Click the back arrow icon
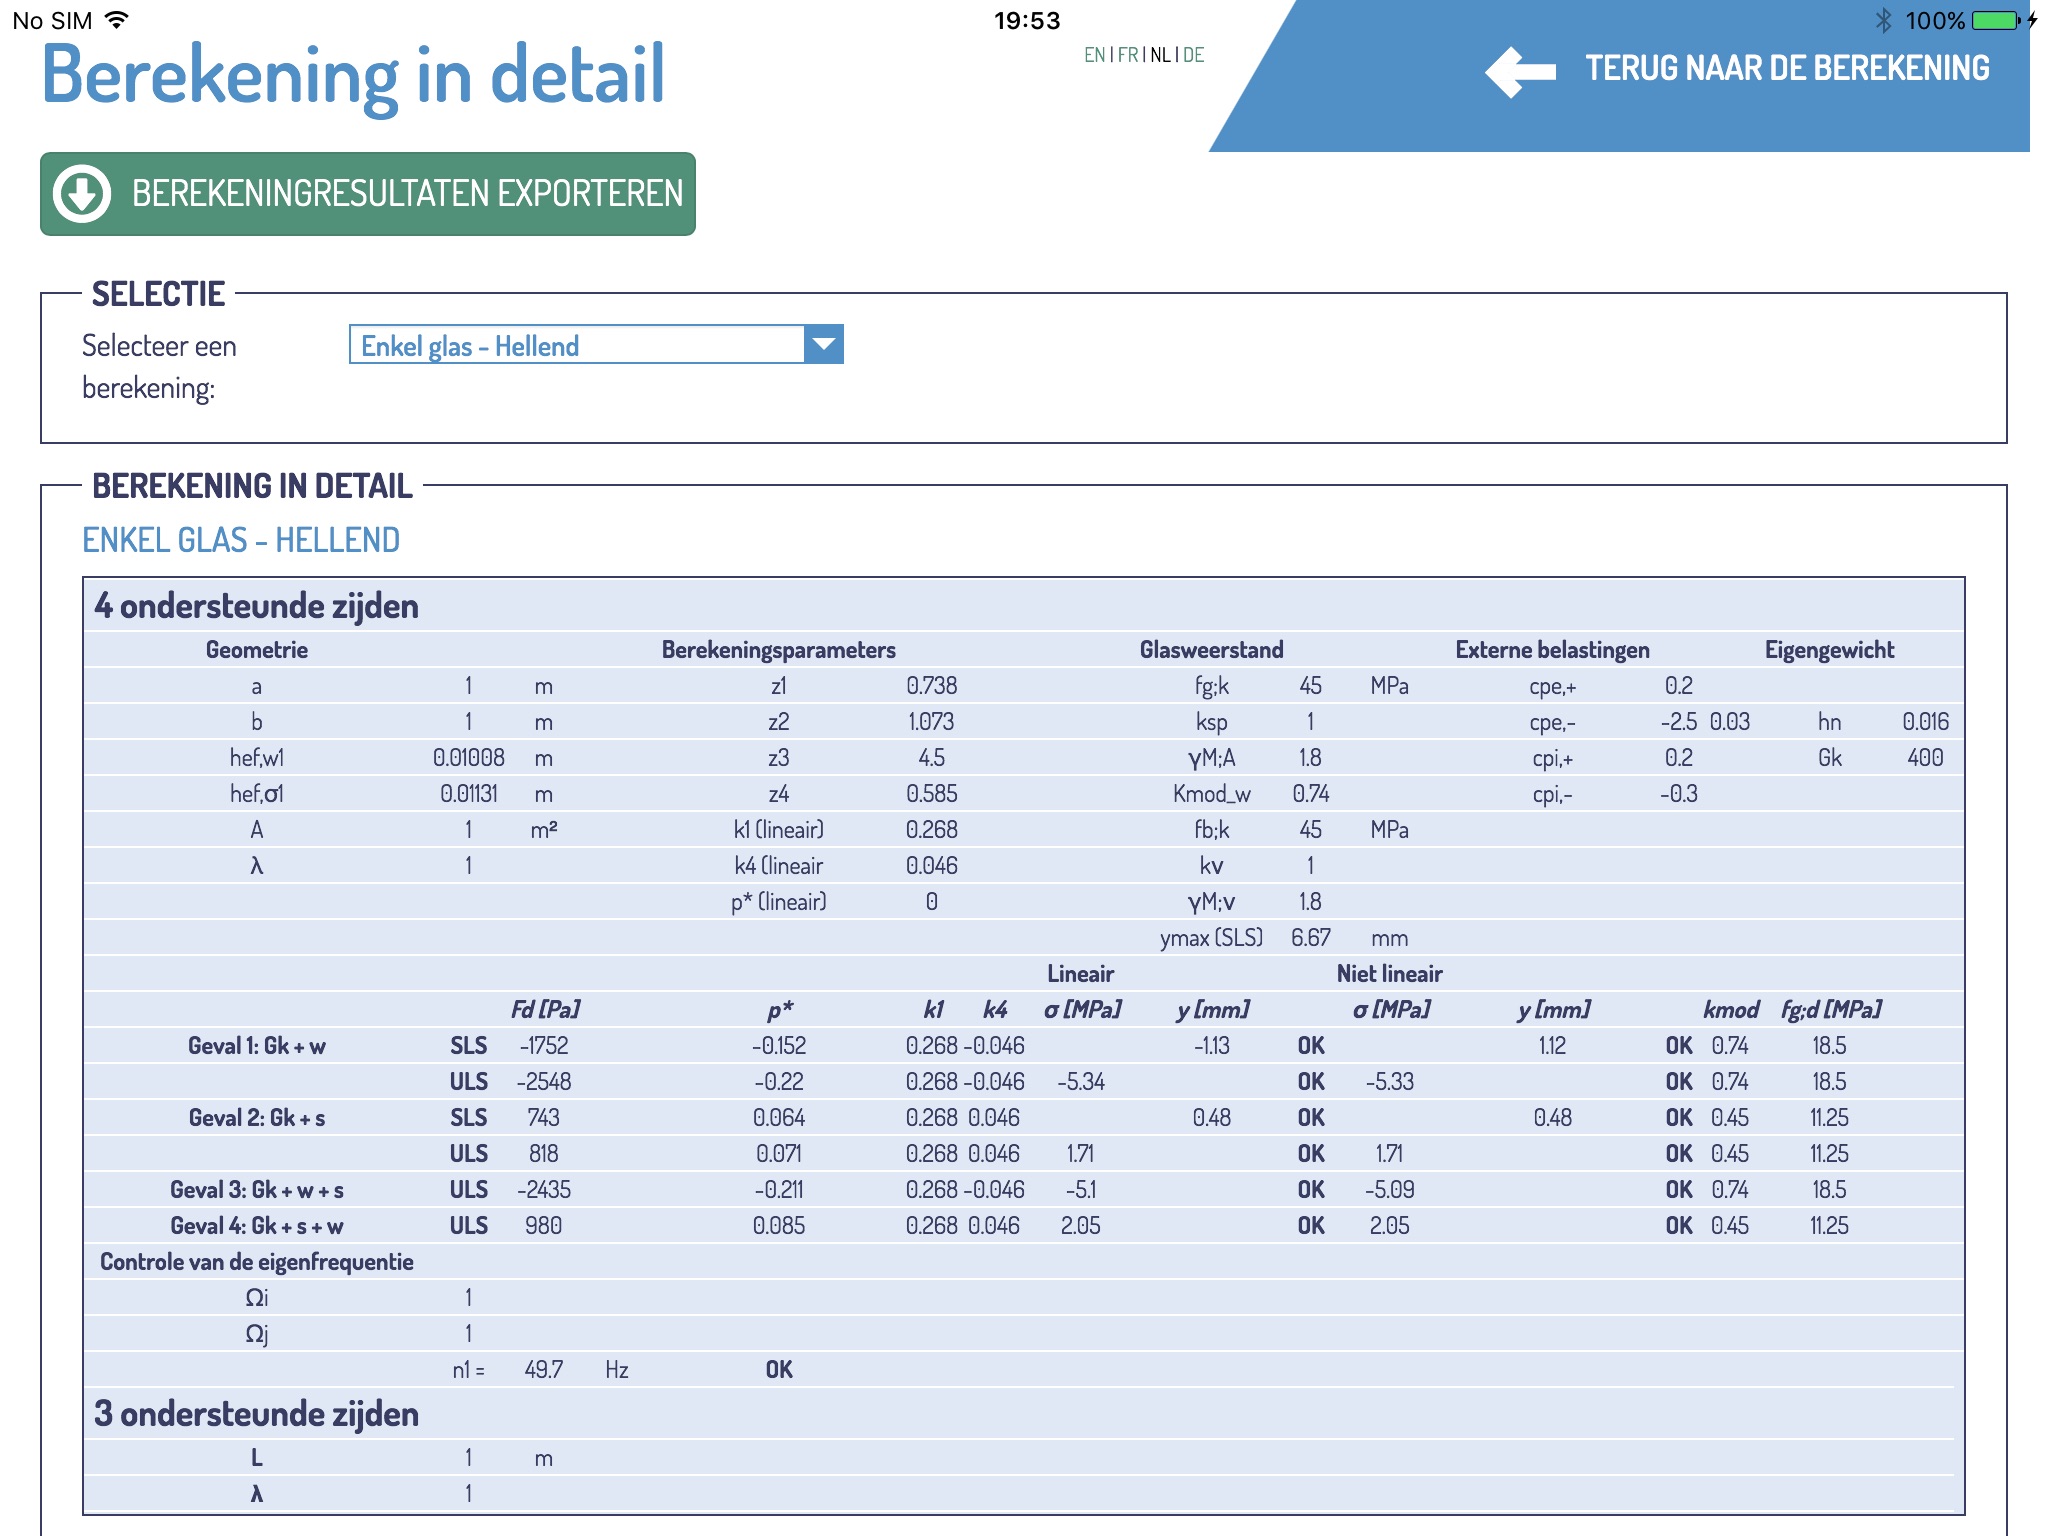 1520,71
